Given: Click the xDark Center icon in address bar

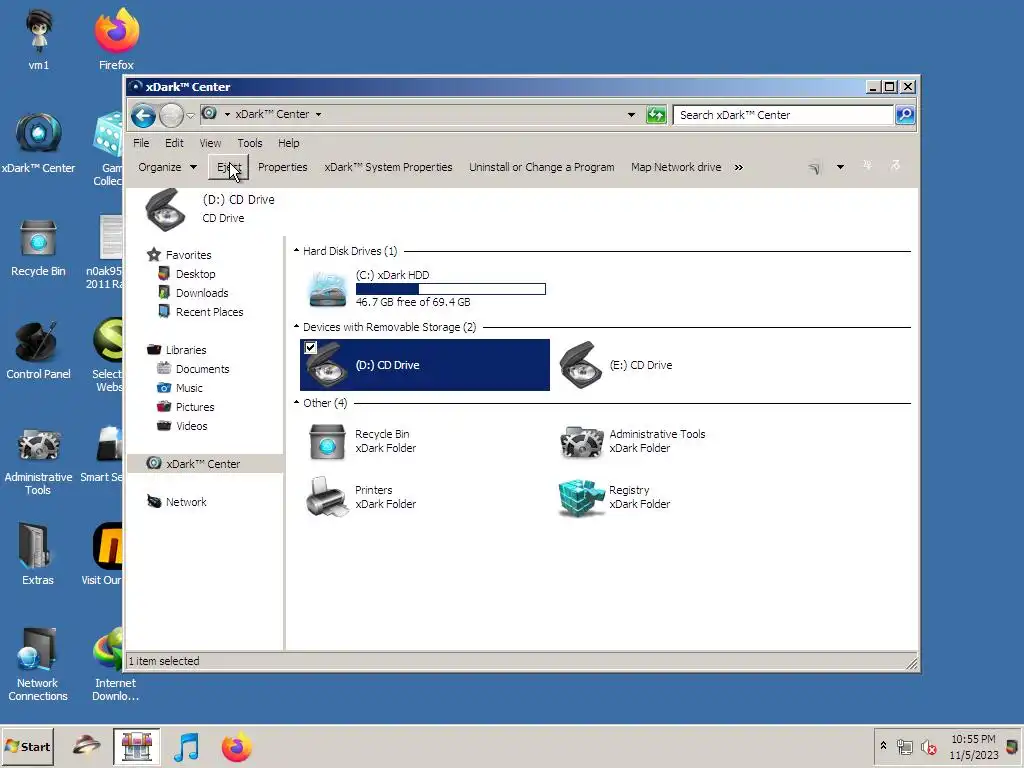Looking at the screenshot, I should (x=209, y=114).
